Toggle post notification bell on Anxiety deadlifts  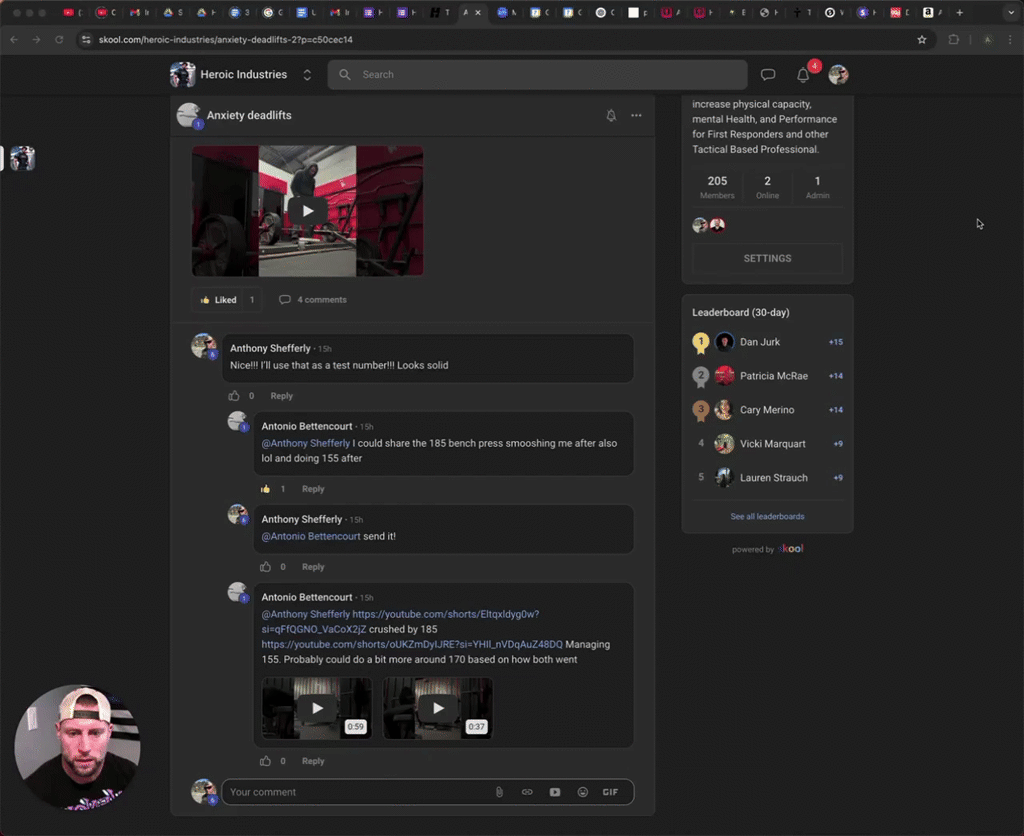point(611,116)
